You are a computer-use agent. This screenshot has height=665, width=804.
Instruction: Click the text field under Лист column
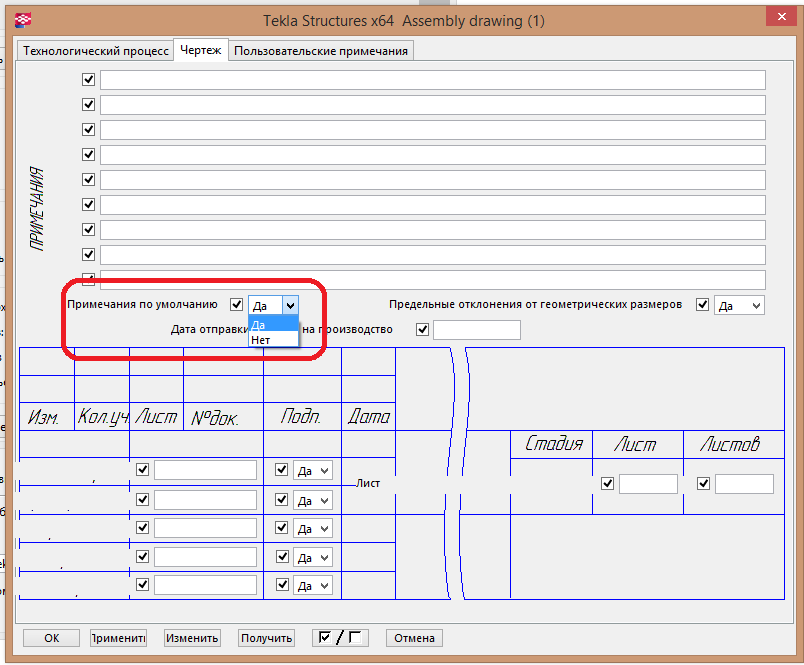coord(648,484)
